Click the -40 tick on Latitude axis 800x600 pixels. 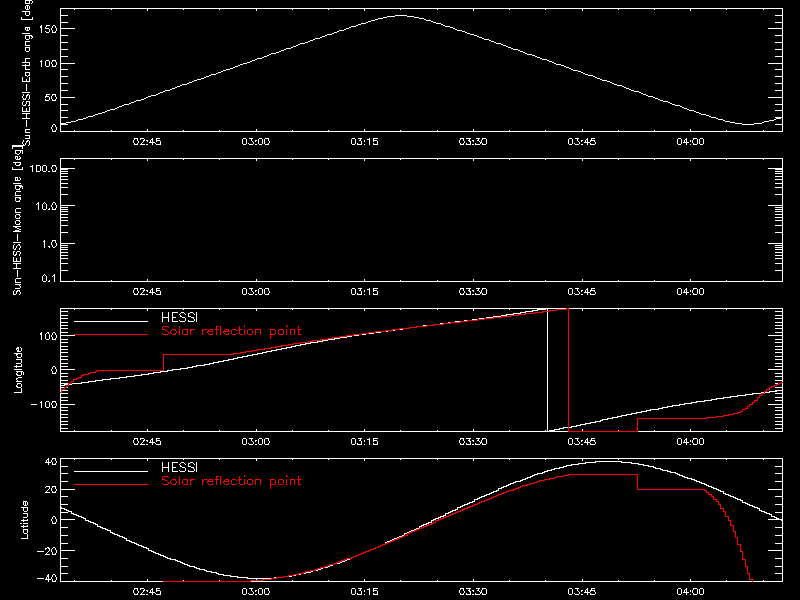[x=47, y=579]
